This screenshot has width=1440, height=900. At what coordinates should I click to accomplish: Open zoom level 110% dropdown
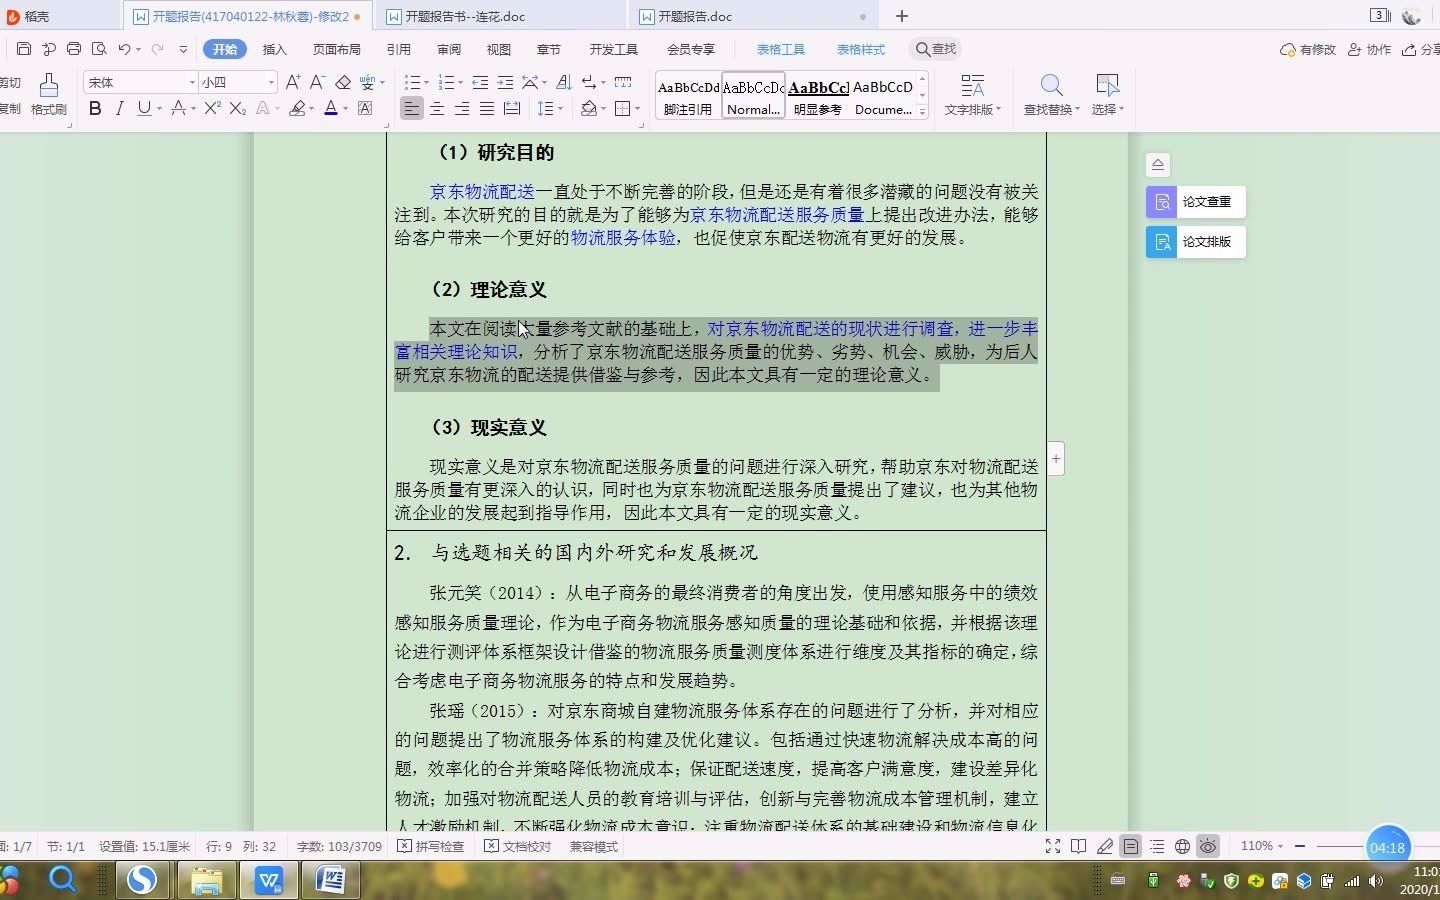(1262, 846)
